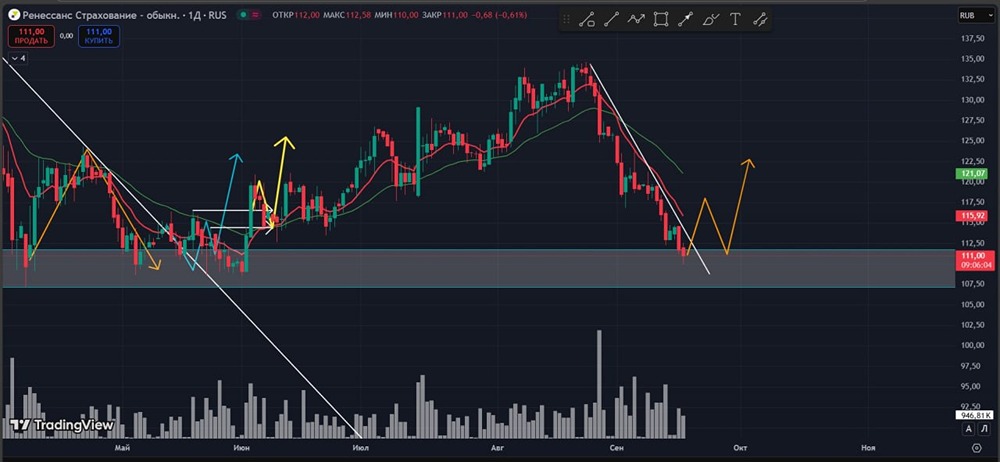Select the brush drawing tool

[710, 20]
